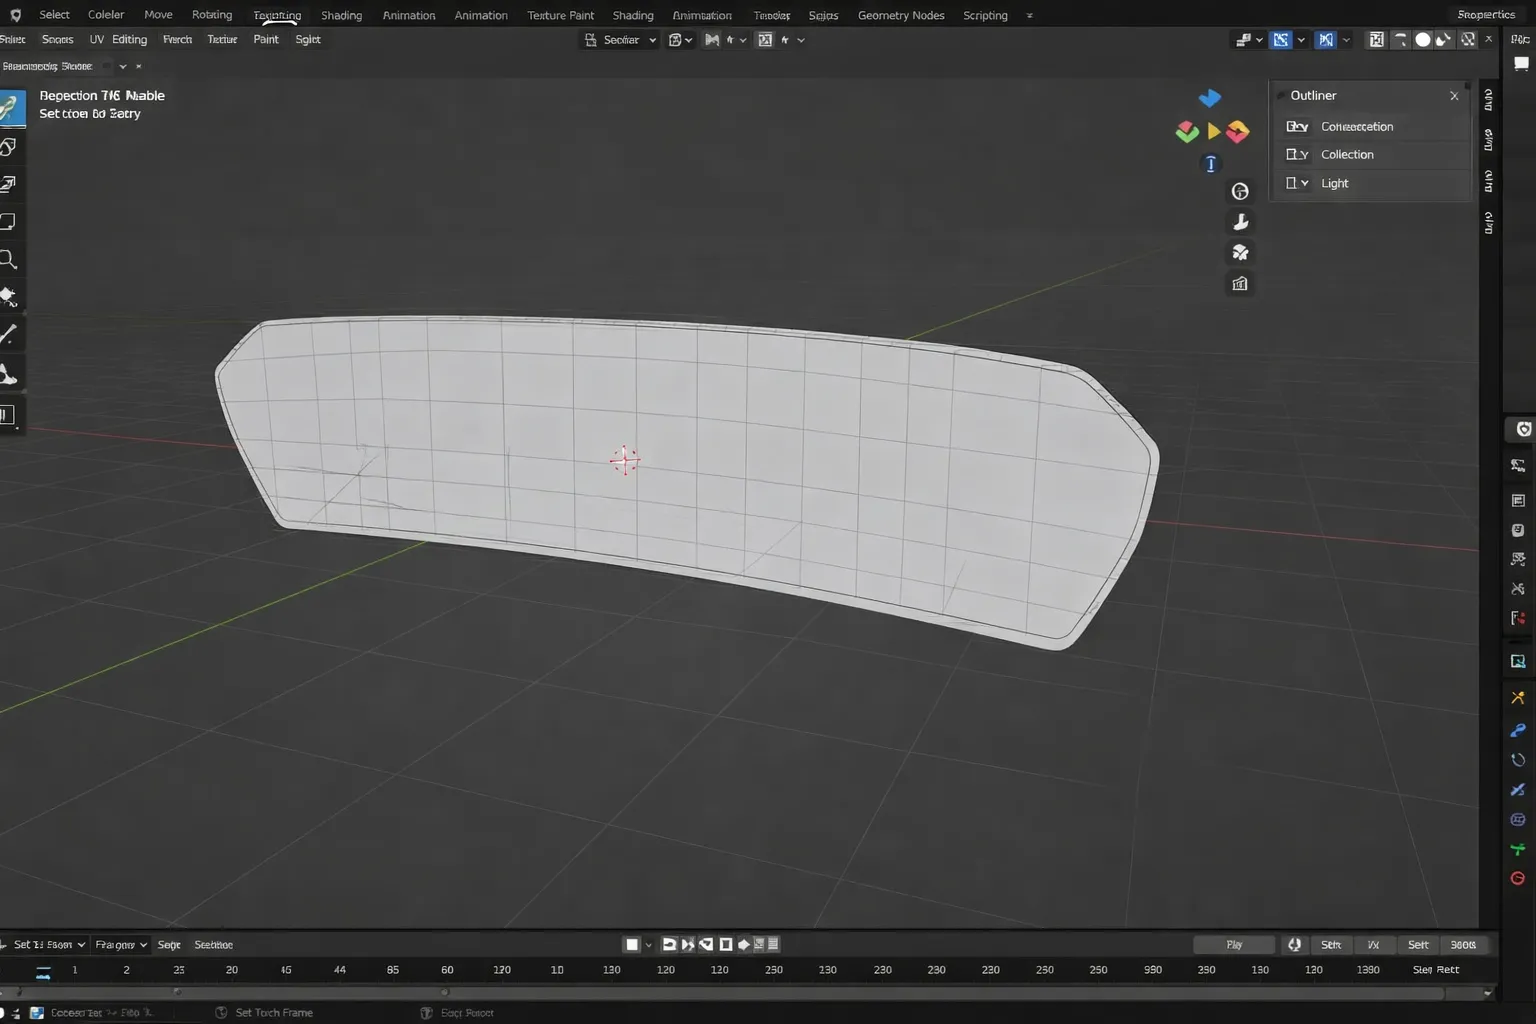Open the Fragore dropdown in timeline header
The image size is (1536, 1024).
120,945
